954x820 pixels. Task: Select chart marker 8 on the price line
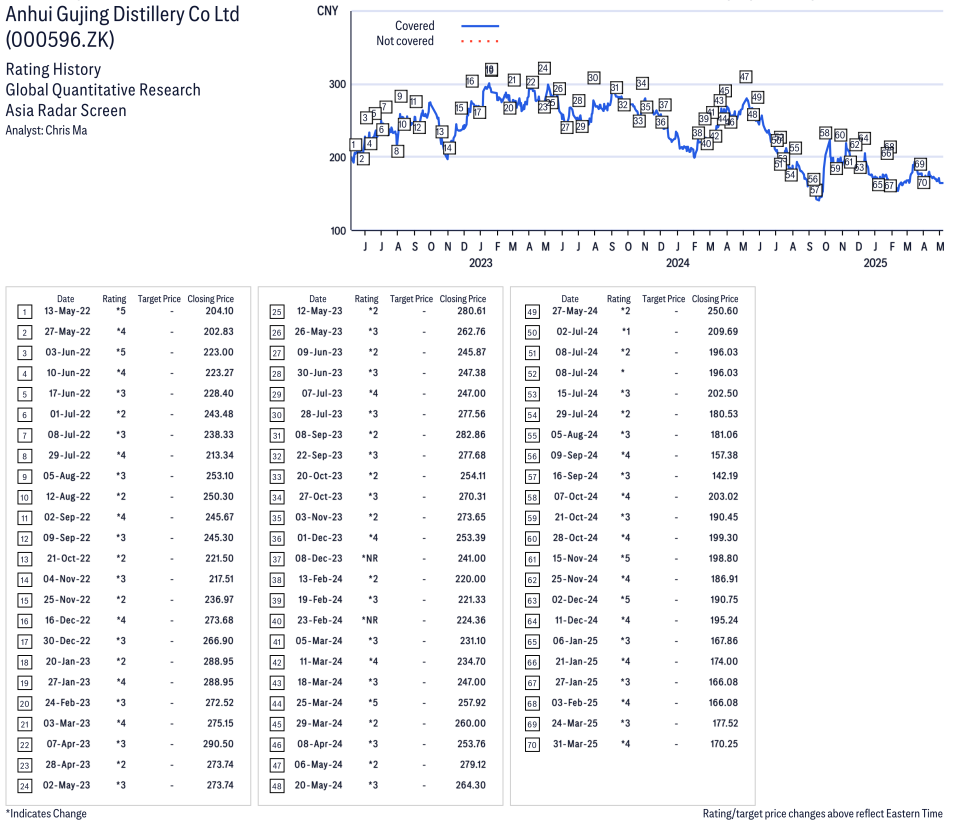(x=397, y=151)
